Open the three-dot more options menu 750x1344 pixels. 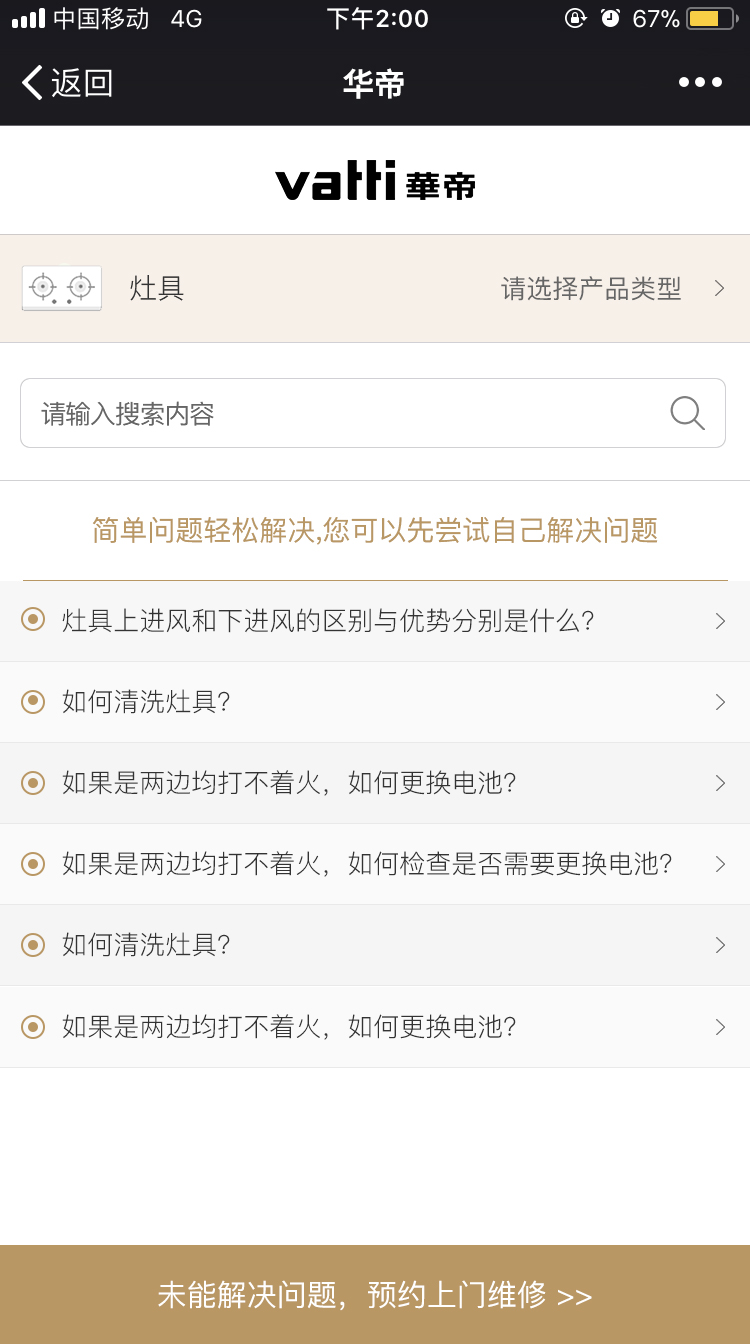(700, 83)
